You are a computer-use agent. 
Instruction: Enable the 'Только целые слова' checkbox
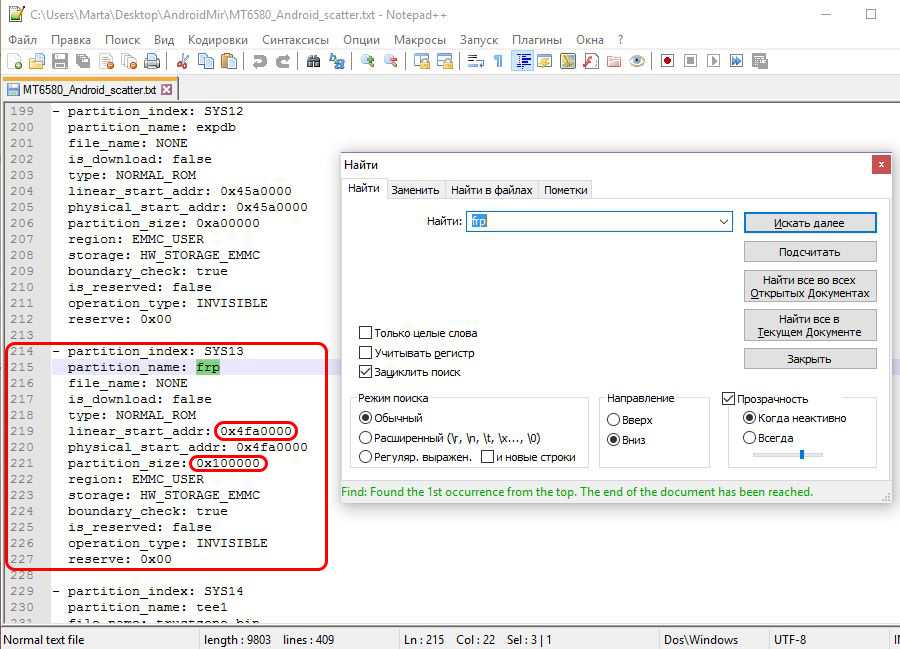(x=366, y=333)
